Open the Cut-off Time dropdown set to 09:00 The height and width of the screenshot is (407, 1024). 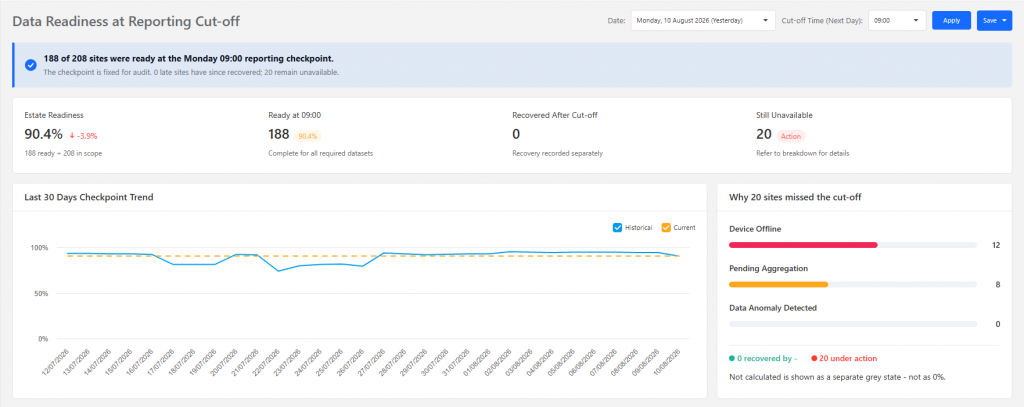click(897, 21)
